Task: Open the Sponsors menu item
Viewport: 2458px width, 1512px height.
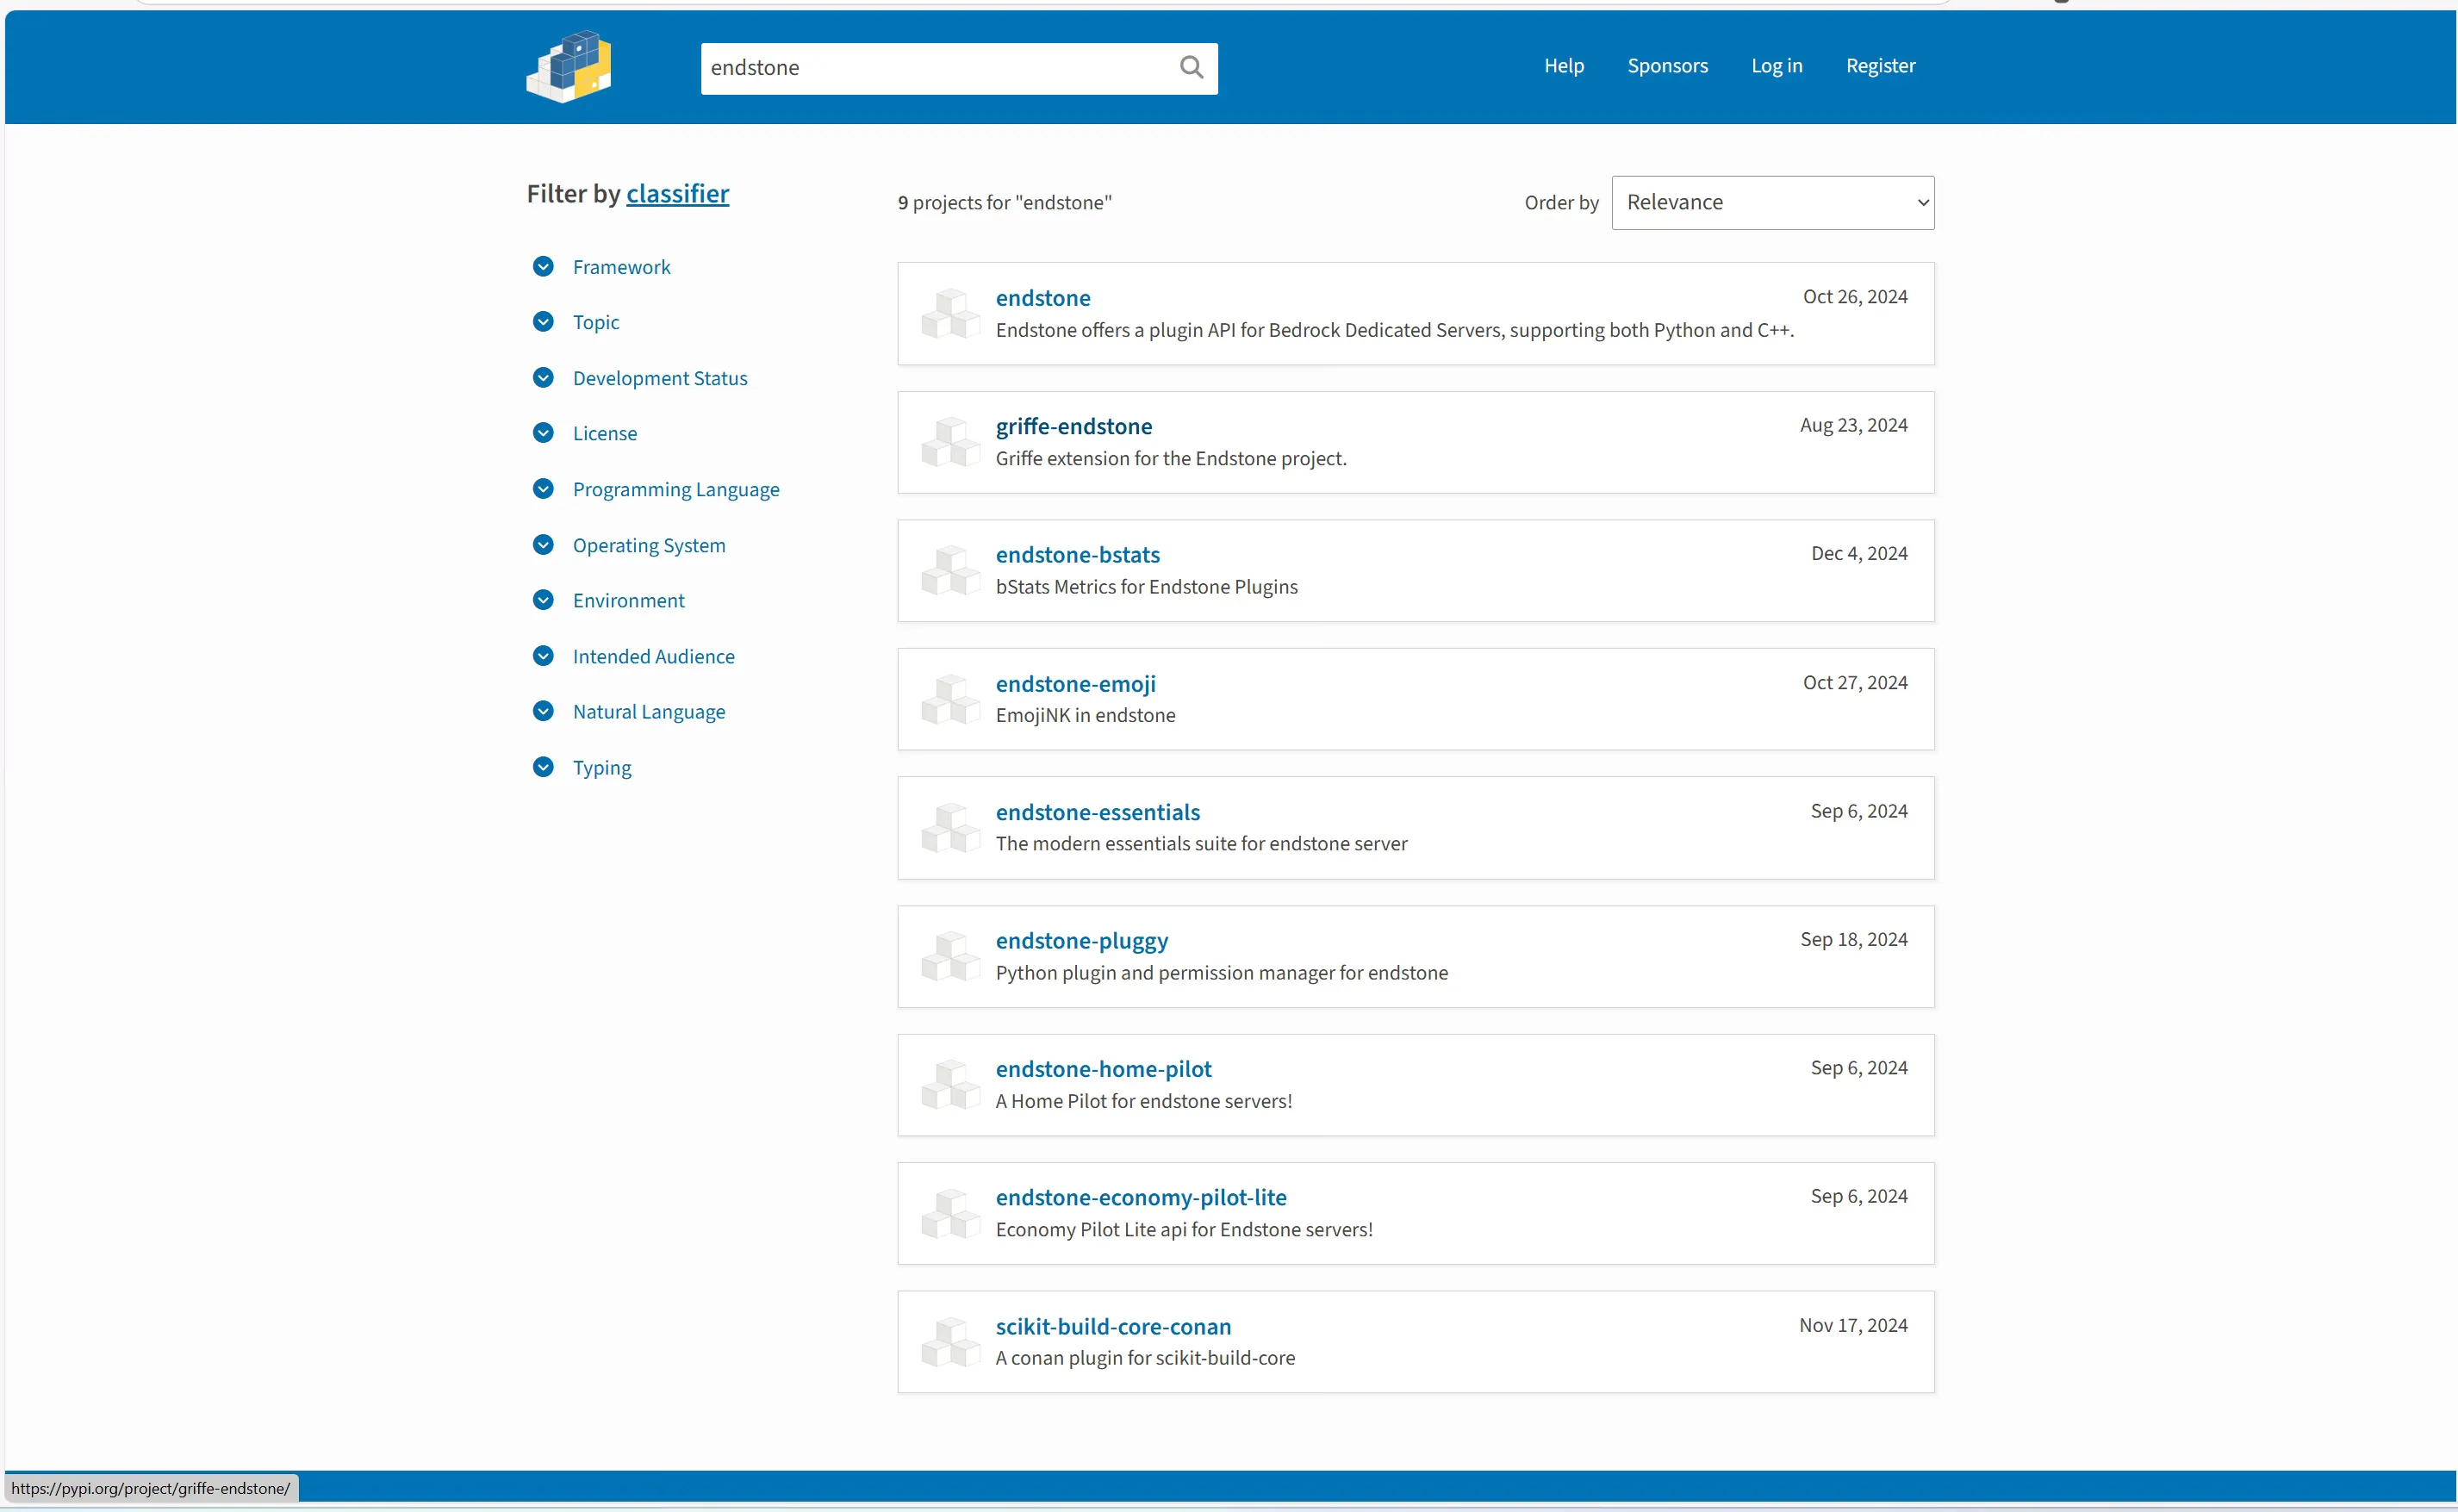Action: [x=1667, y=66]
